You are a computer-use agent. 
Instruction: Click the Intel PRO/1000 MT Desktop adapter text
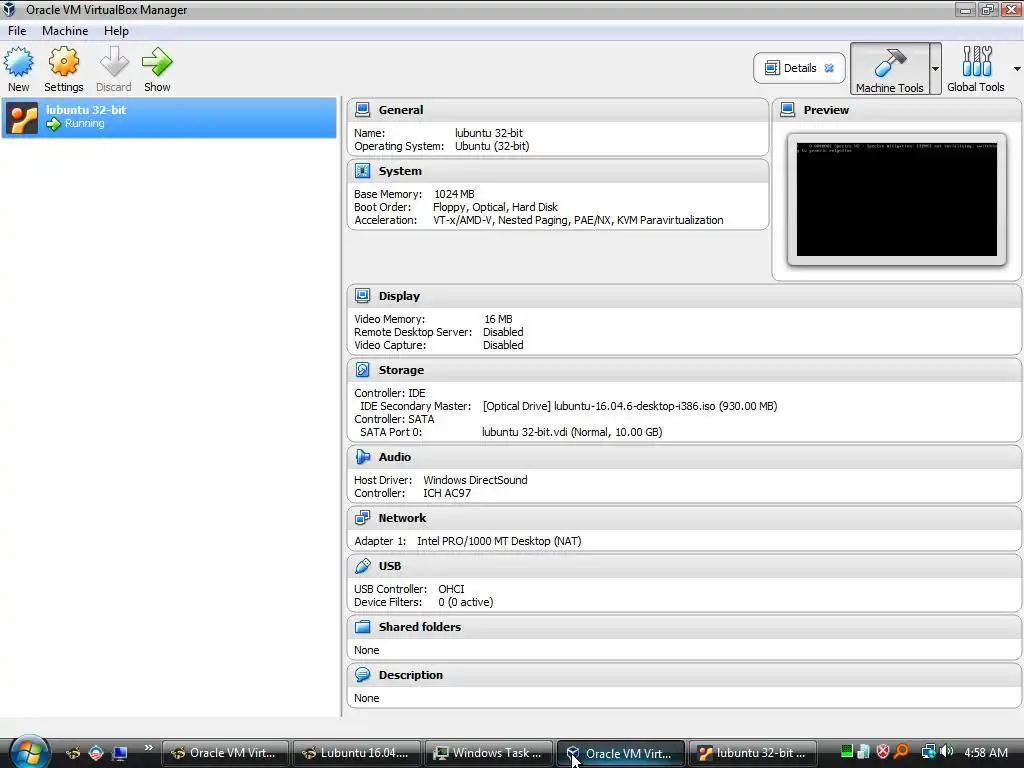(499, 541)
